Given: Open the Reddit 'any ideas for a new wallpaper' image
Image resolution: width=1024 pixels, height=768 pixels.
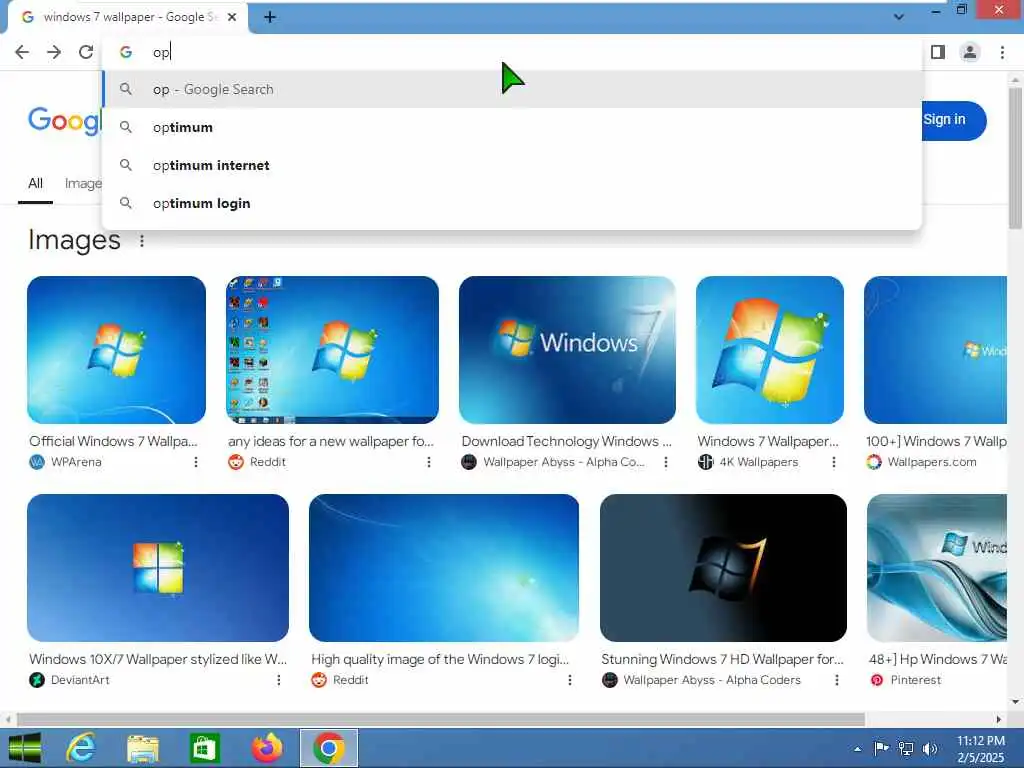Looking at the screenshot, I should [x=332, y=349].
